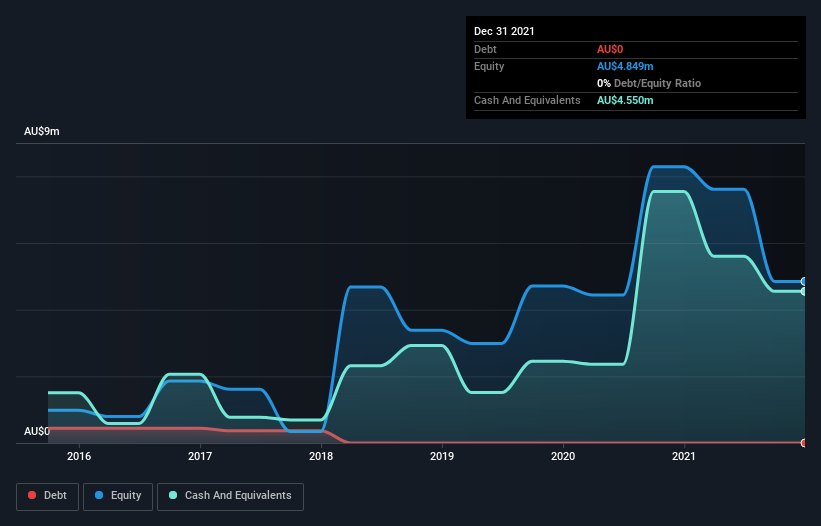
Task: Click the blue Equity endpoint marker
Action: 804,282
